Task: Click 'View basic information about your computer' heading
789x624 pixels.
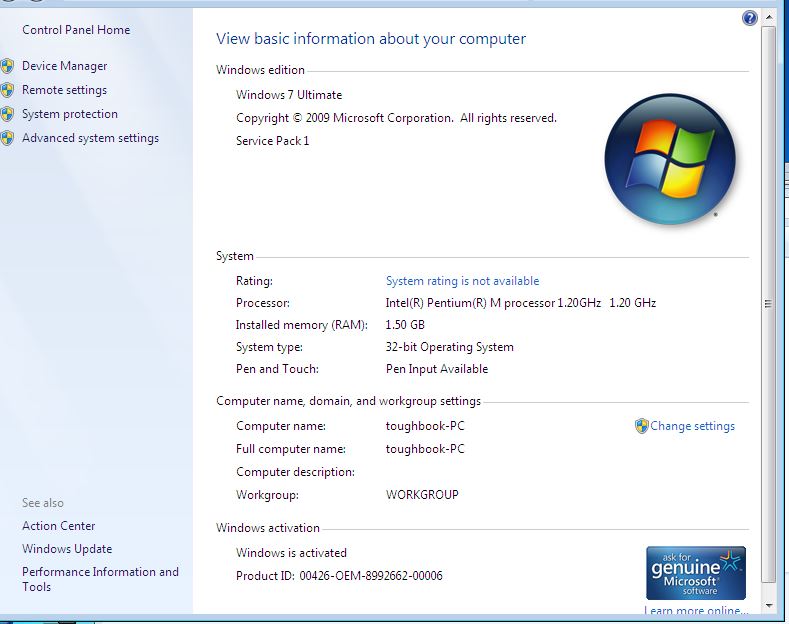Action: click(371, 39)
